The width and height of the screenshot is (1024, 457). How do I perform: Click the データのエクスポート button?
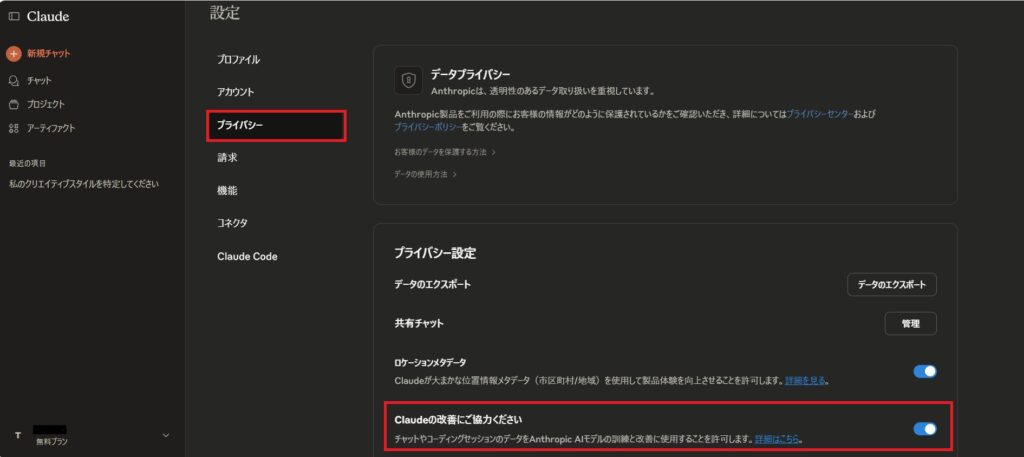point(891,285)
